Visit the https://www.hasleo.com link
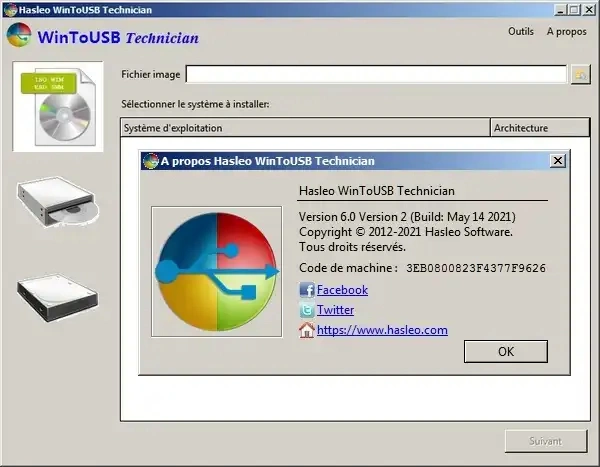 [382, 330]
